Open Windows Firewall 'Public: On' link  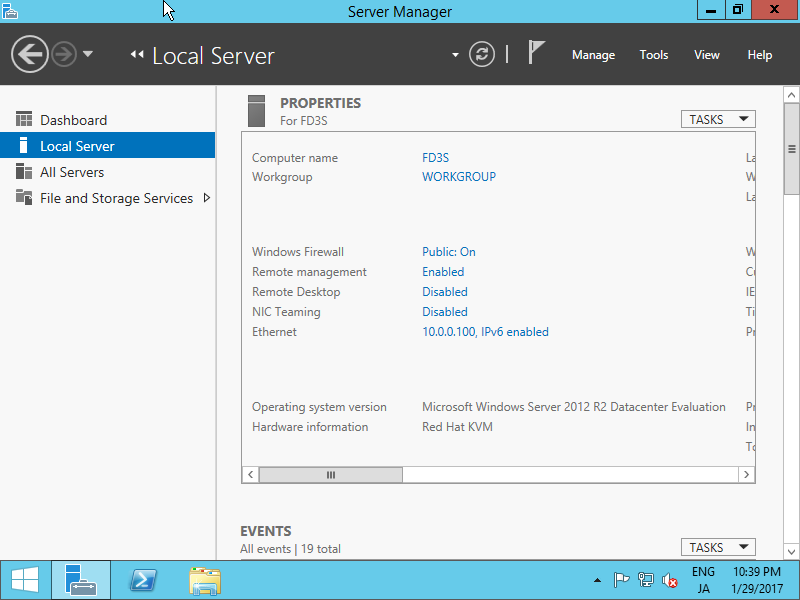pyautogui.click(x=448, y=252)
